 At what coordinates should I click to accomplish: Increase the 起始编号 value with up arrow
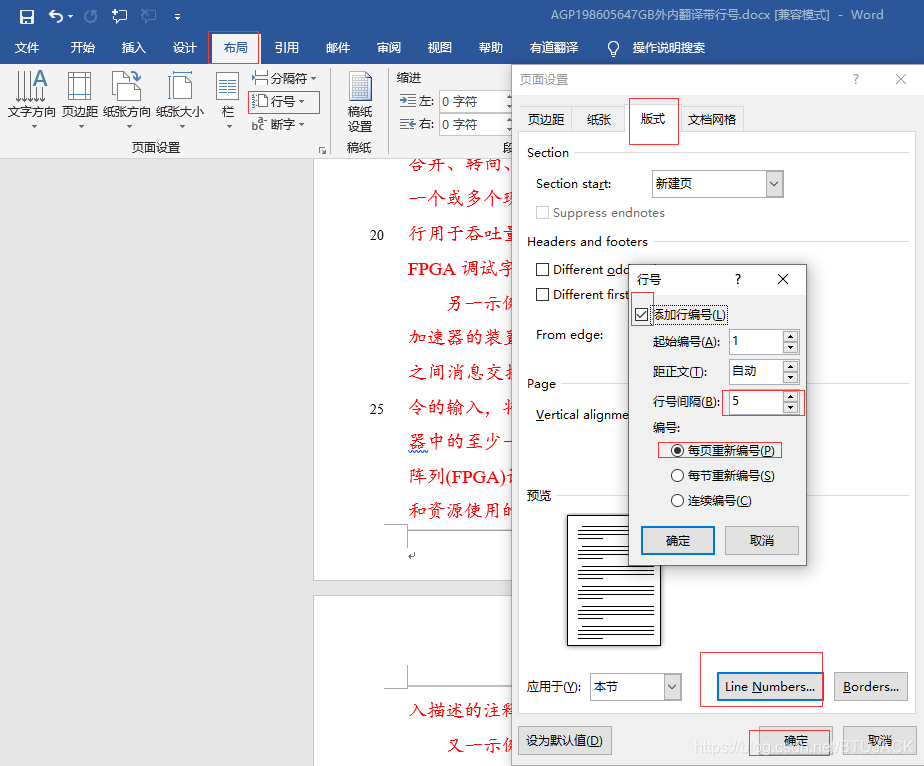(791, 336)
